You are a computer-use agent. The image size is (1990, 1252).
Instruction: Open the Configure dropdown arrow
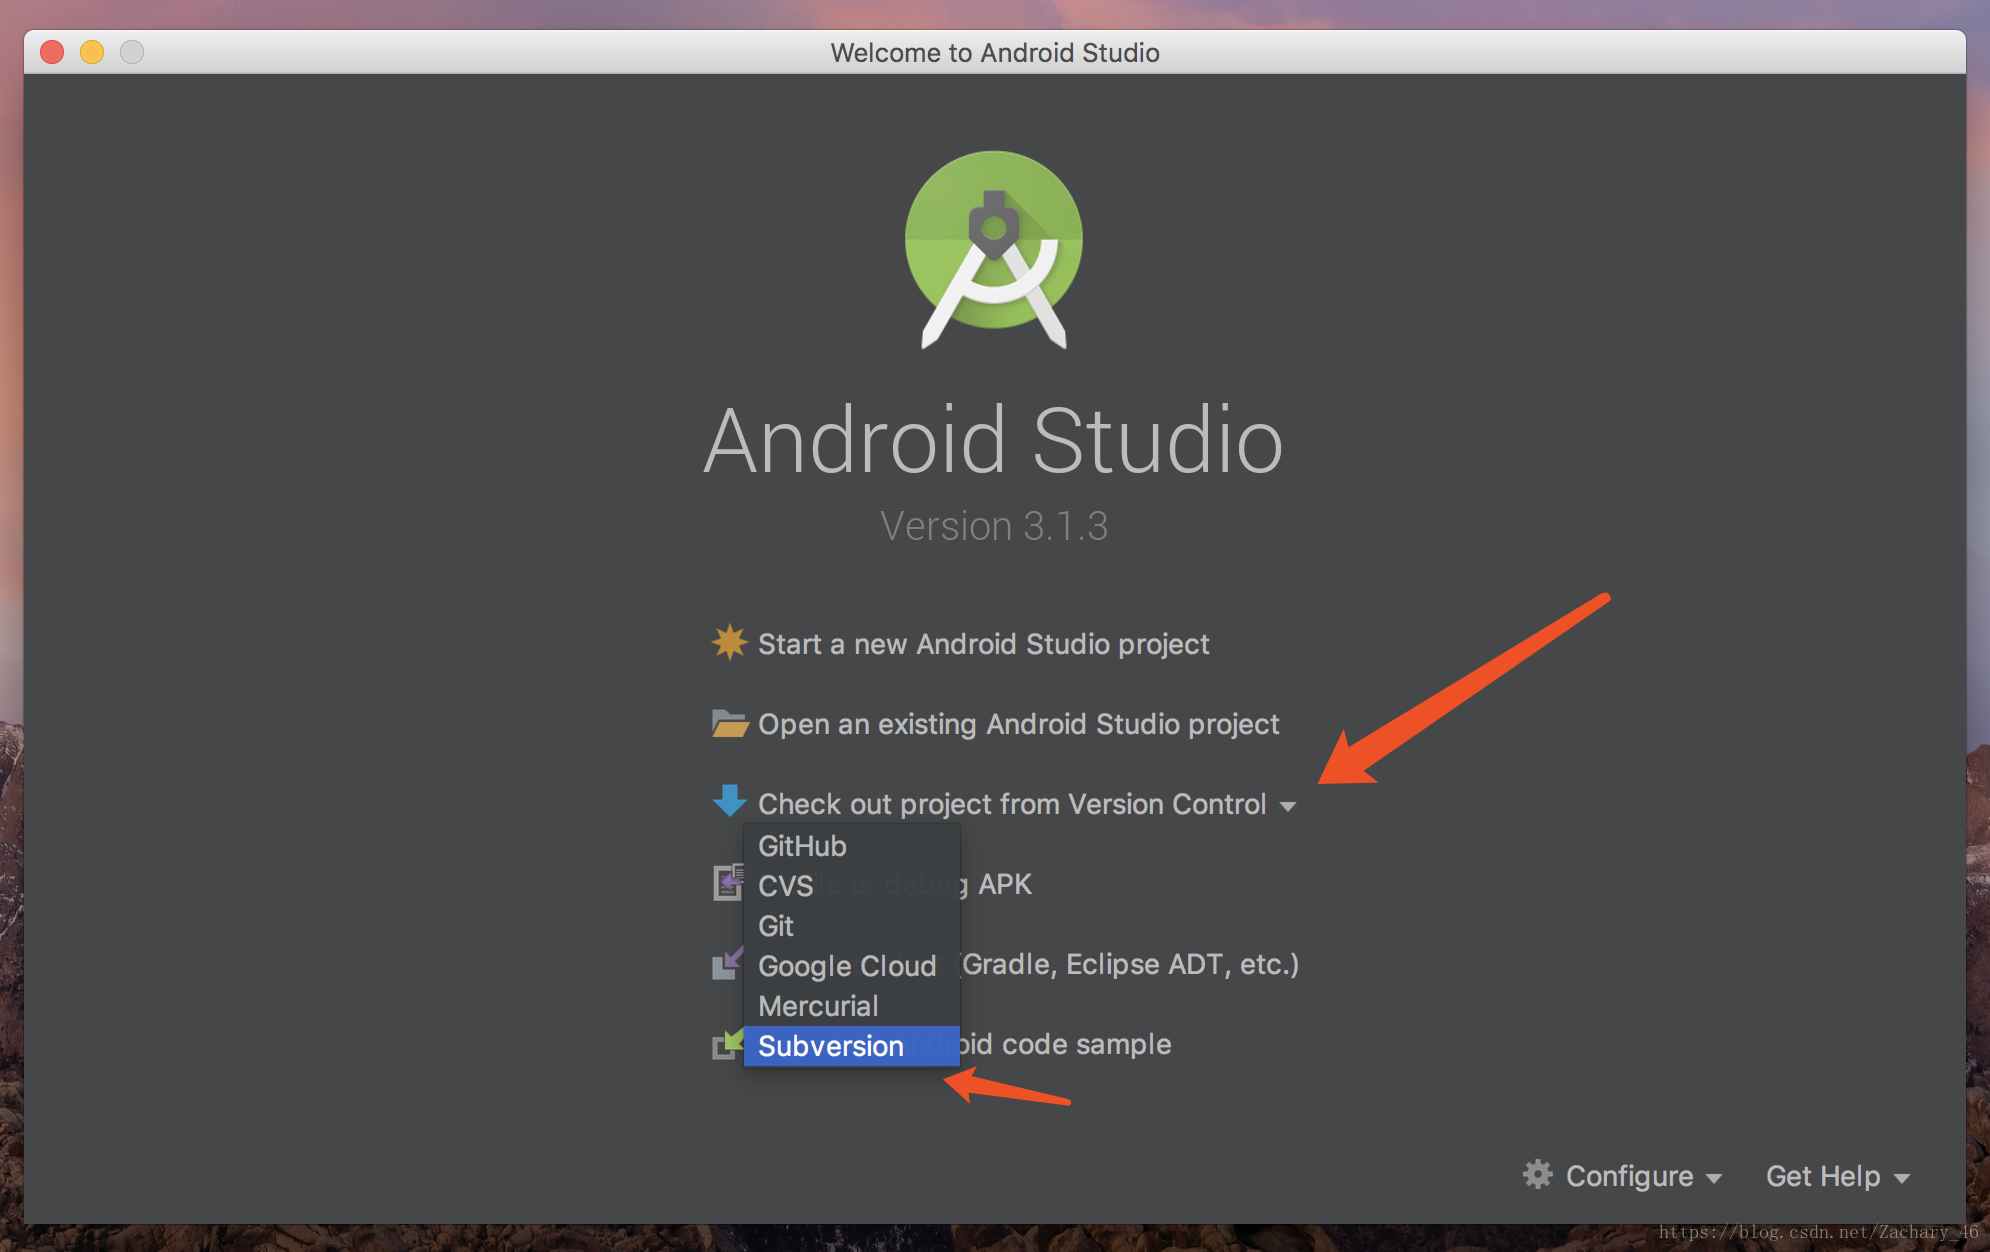pyautogui.click(x=1714, y=1178)
